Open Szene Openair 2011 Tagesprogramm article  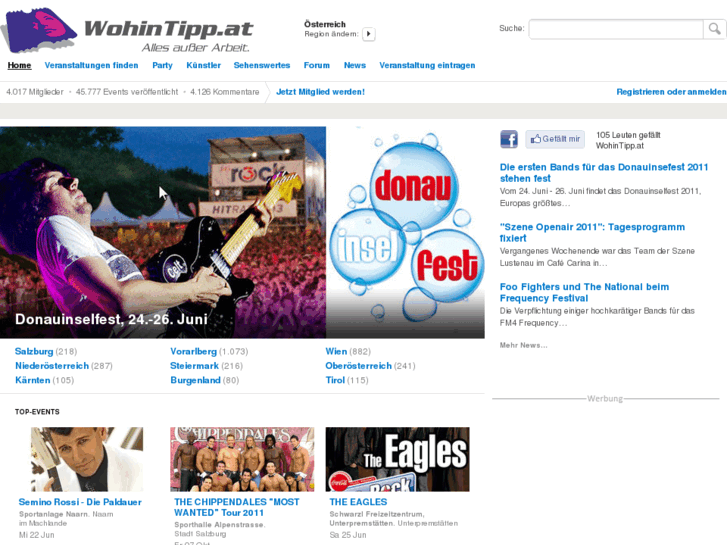pyautogui.click(x=592, y=232)
